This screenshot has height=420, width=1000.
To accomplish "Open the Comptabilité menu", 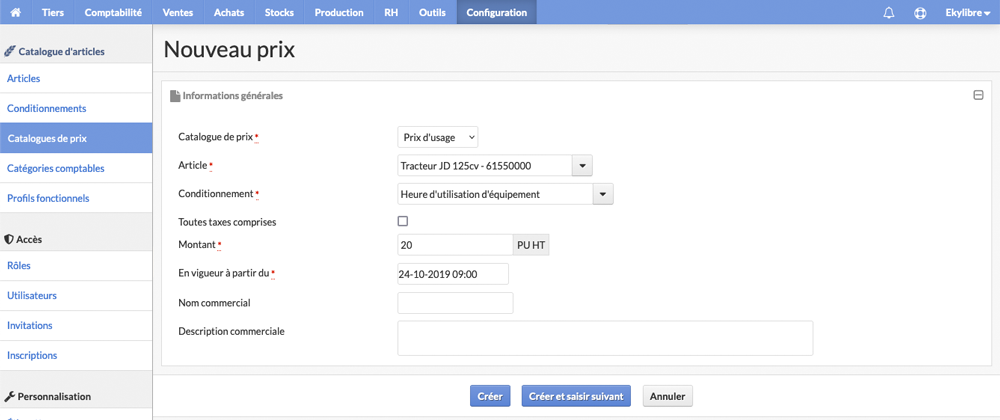I will click(113, 12).
